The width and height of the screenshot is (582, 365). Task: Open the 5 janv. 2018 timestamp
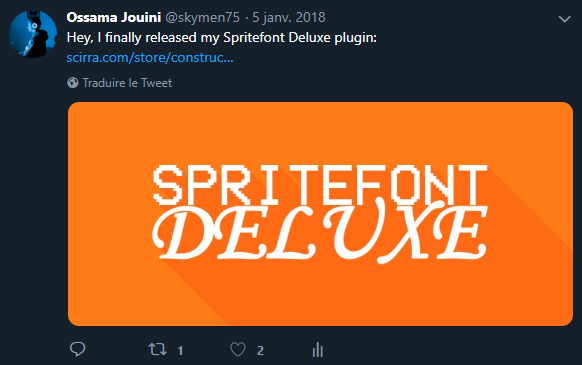pos(289,17)
